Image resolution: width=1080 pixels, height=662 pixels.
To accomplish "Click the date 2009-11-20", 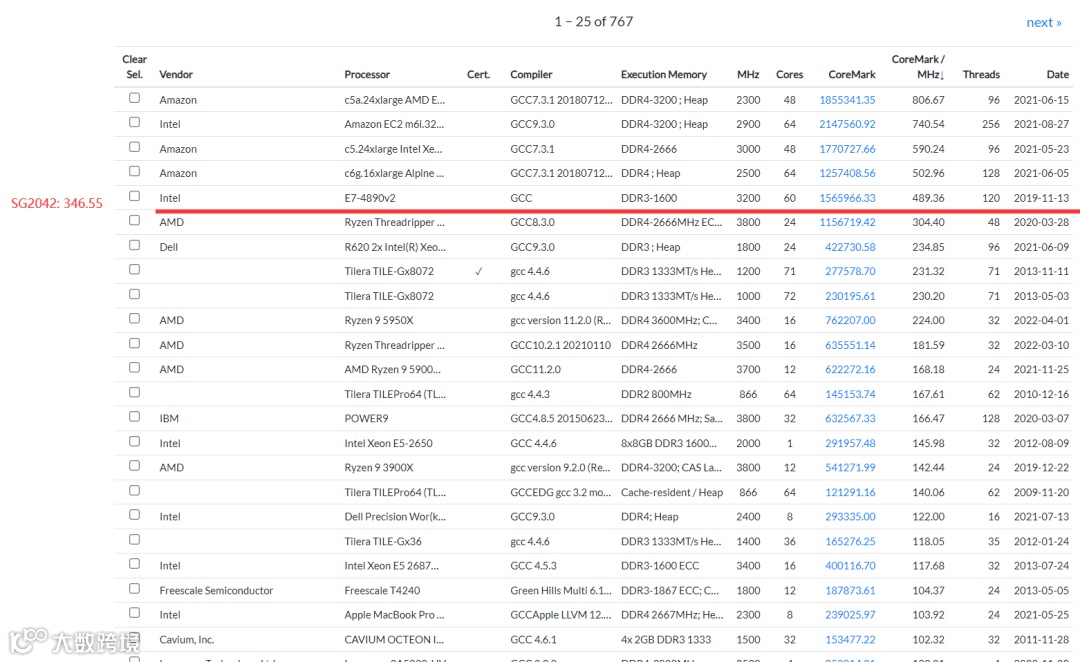I will coord(1041,492).
